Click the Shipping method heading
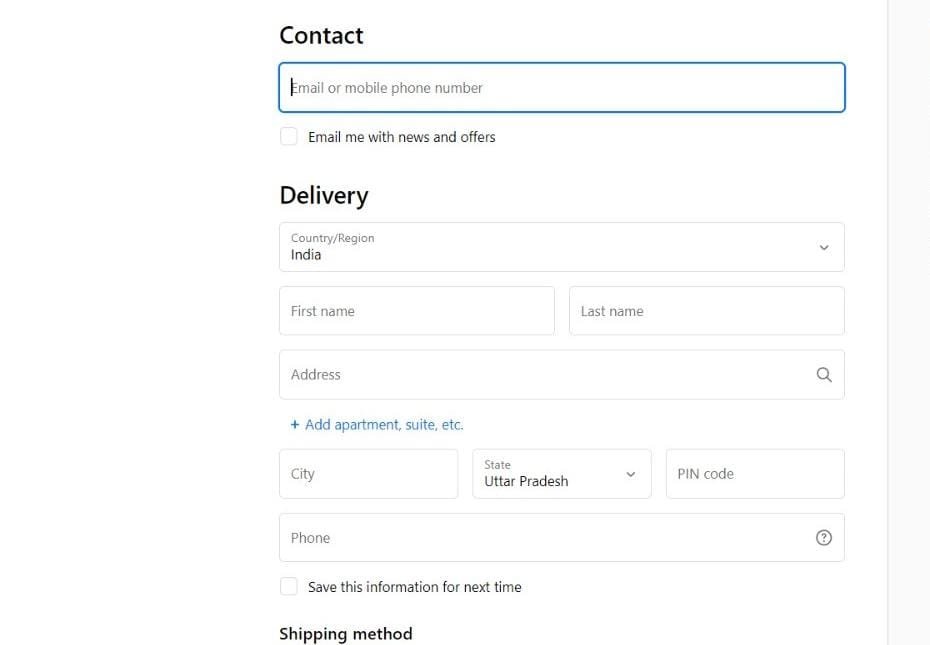The height and width of the screenshot is (645, 930). tap(346, 633)
